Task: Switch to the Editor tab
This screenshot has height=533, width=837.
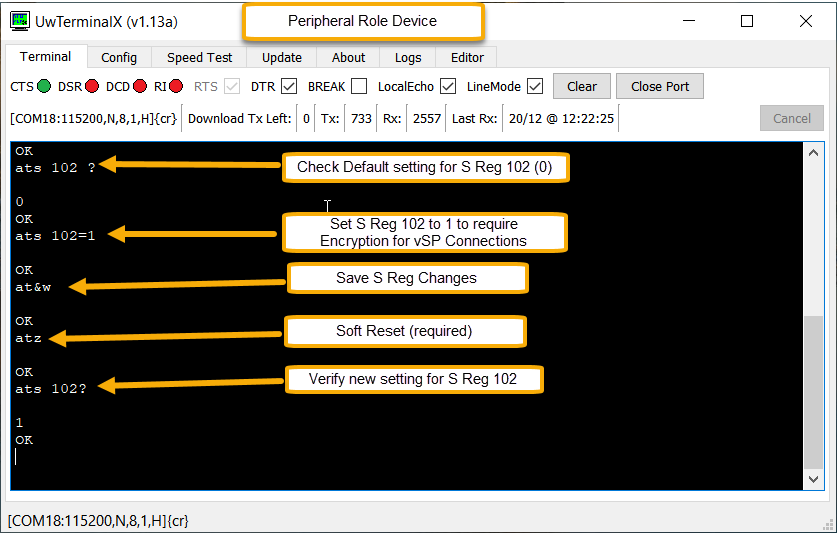Action: tap(467, 58)
